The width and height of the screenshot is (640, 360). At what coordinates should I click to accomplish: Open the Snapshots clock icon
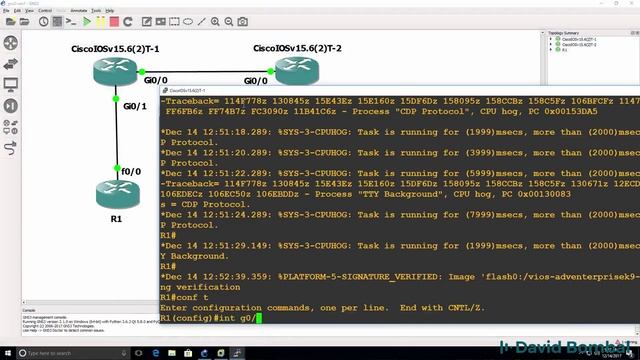point(44,22)
